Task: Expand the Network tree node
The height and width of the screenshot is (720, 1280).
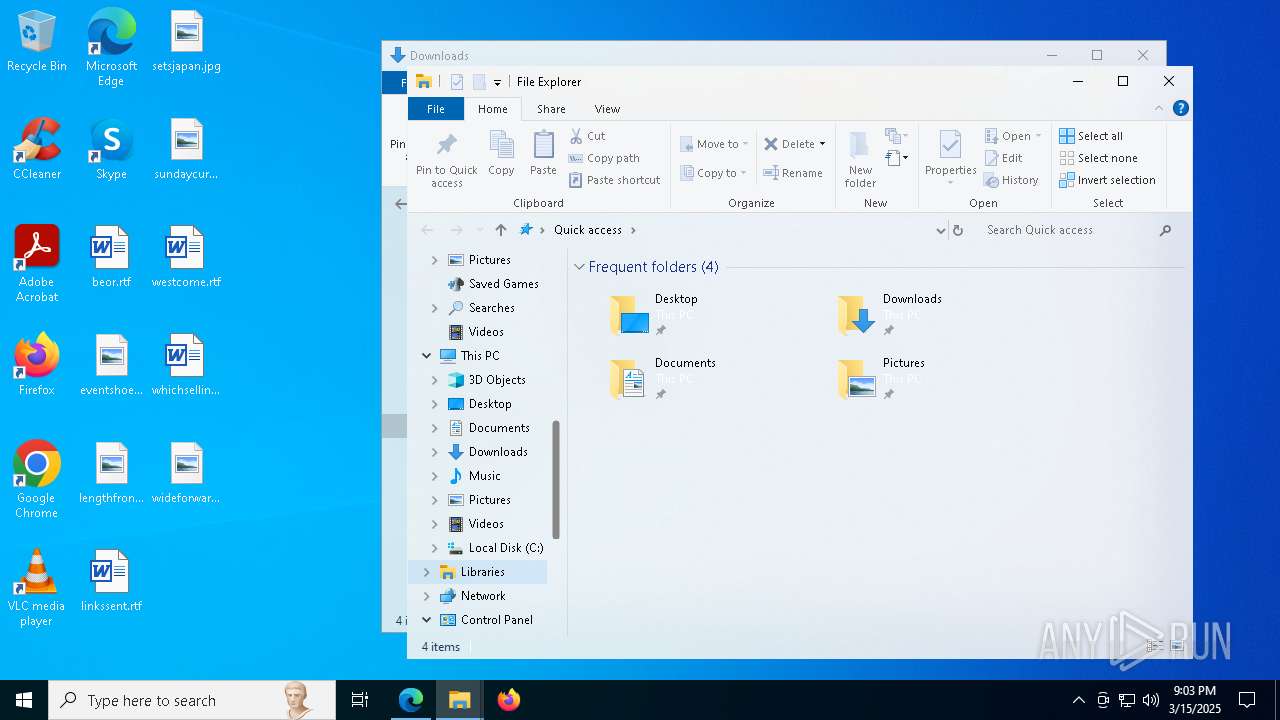Action: (x=427, y=596)
